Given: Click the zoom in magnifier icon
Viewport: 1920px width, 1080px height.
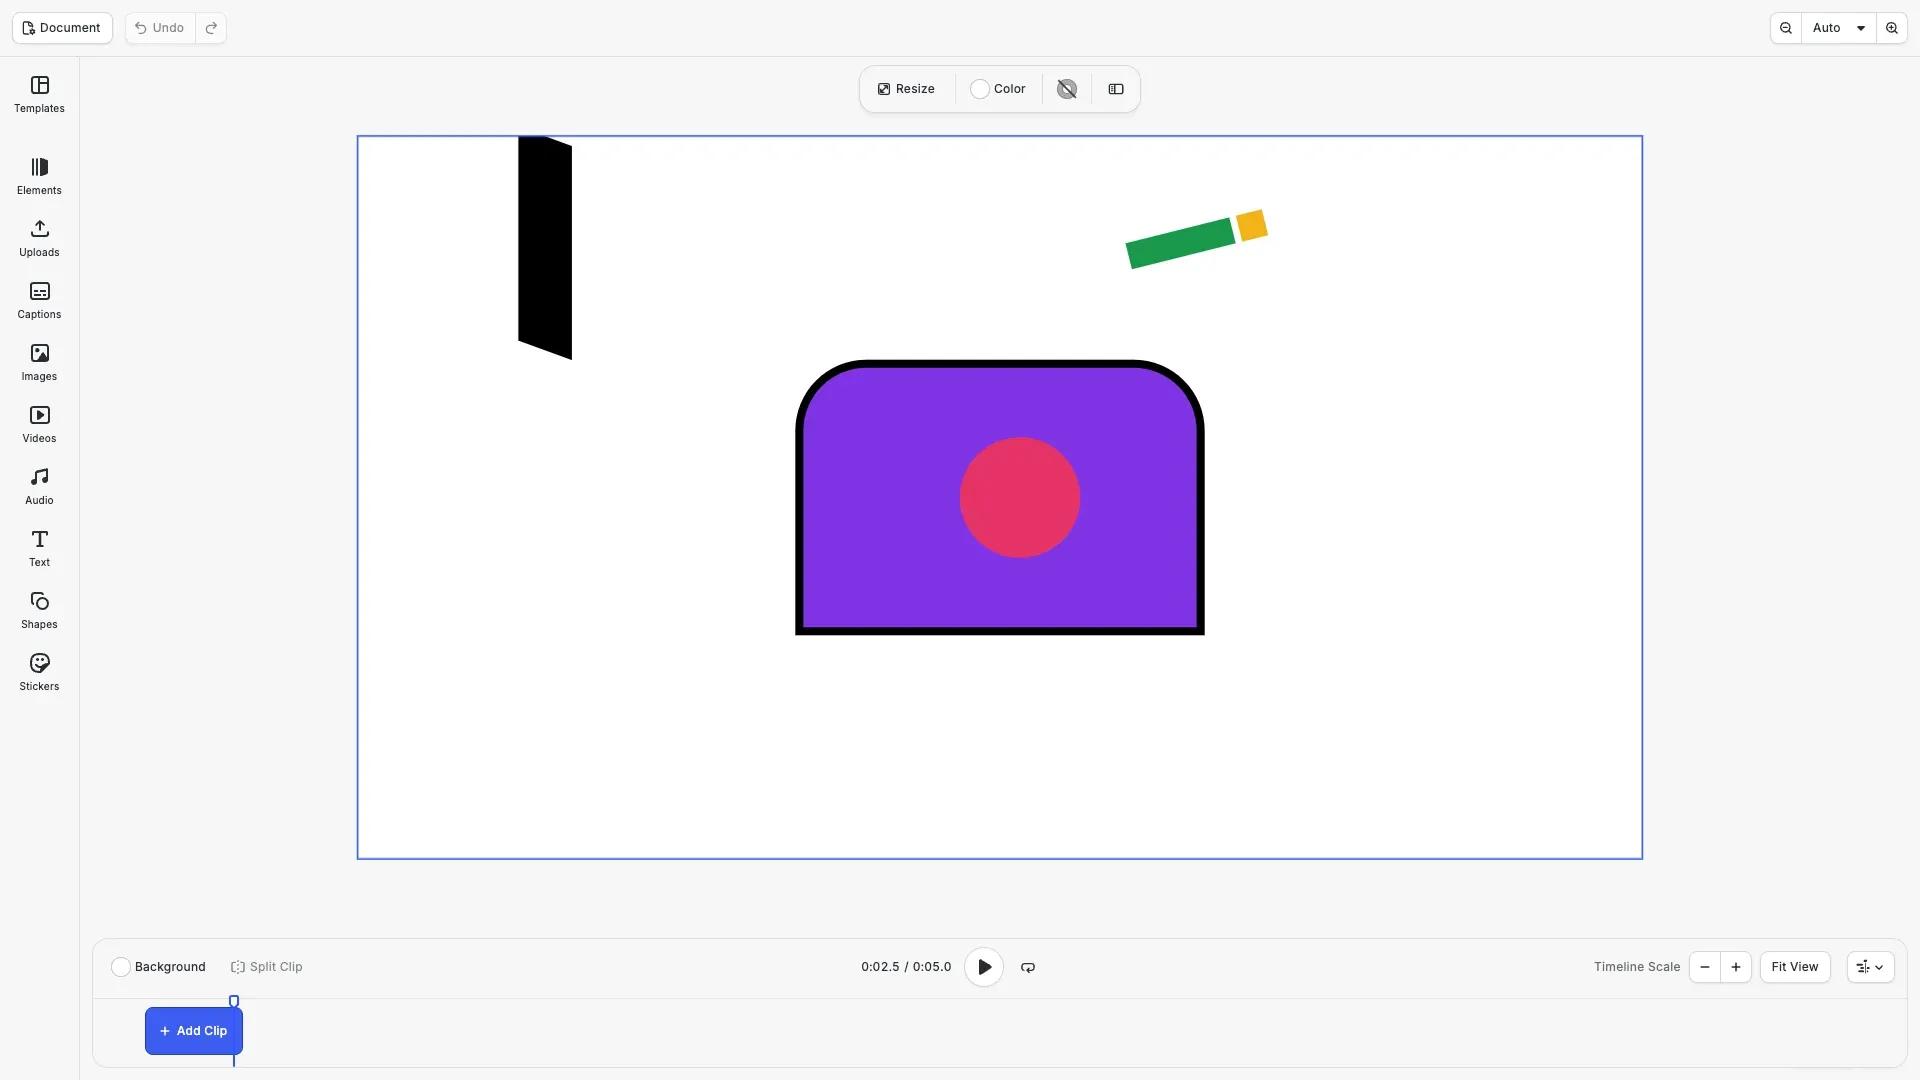Looking at the screenshot, I should (1892, 28).
